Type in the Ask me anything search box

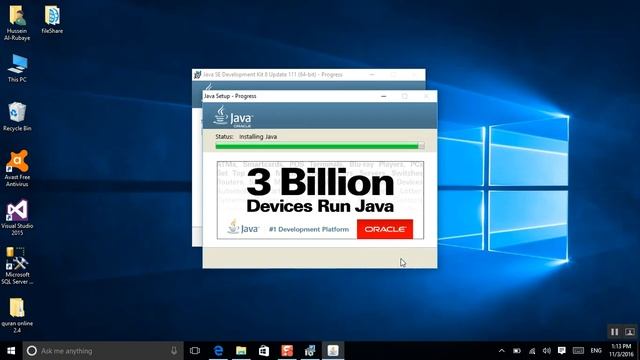(102, 351)
